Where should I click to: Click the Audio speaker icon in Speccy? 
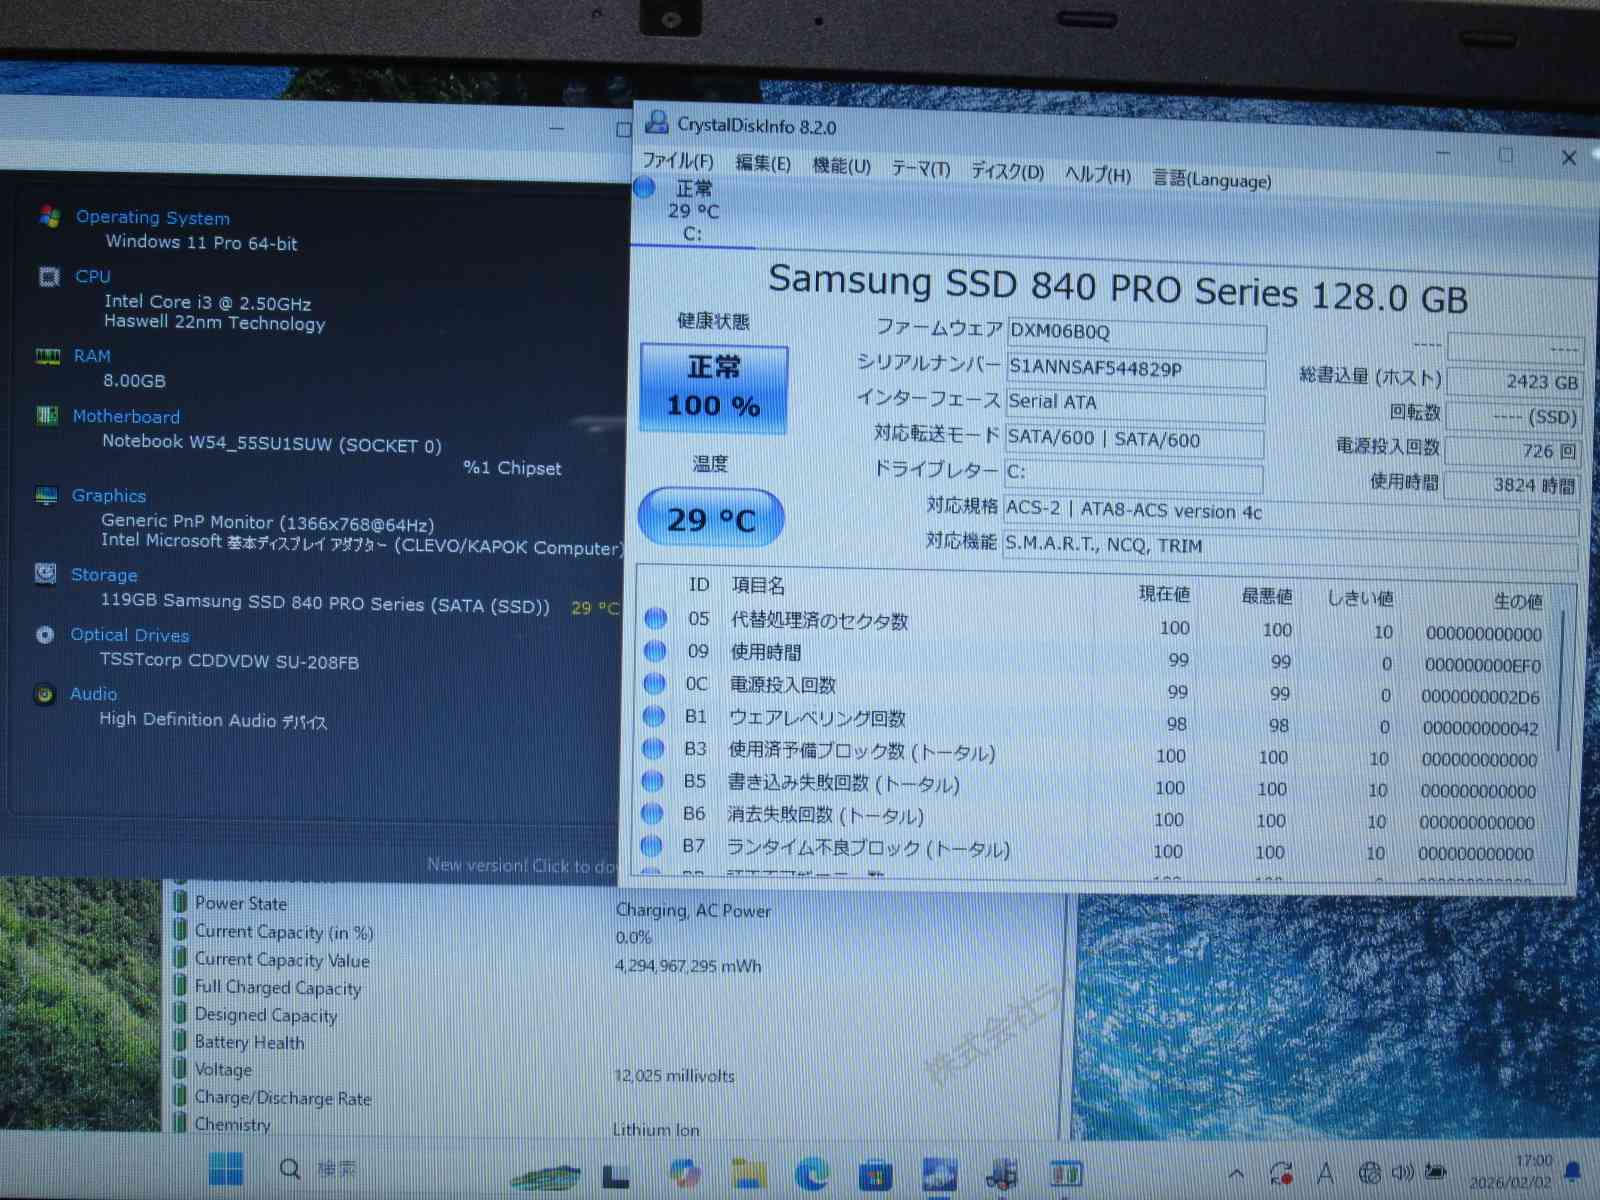[x=45, y=694]
